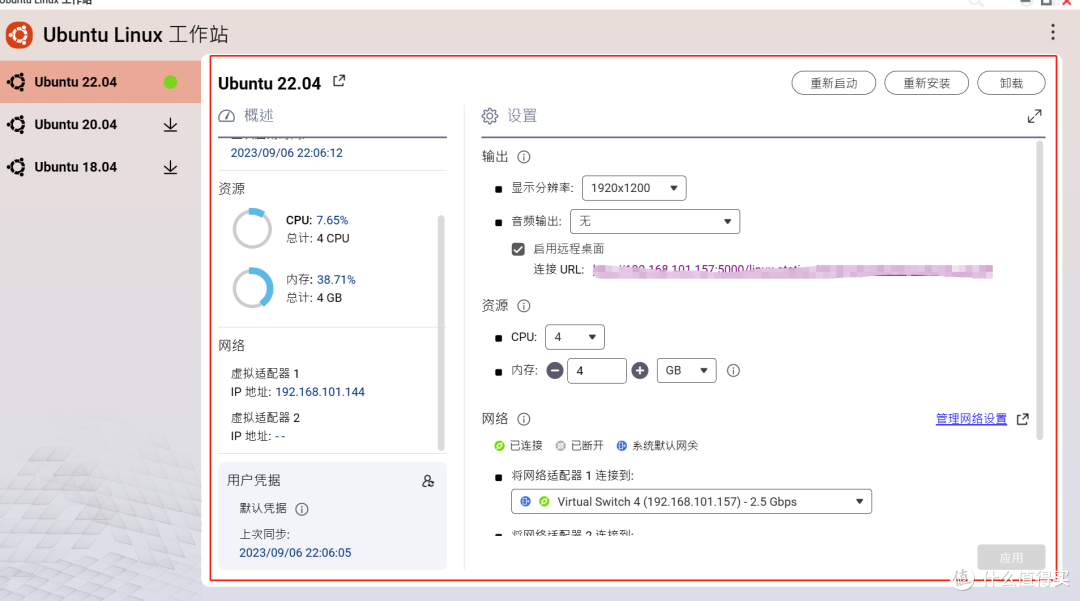Click the CPU usage ring gauge
This screenshot has width=1080, height=601.
click(x=252, y=229)
